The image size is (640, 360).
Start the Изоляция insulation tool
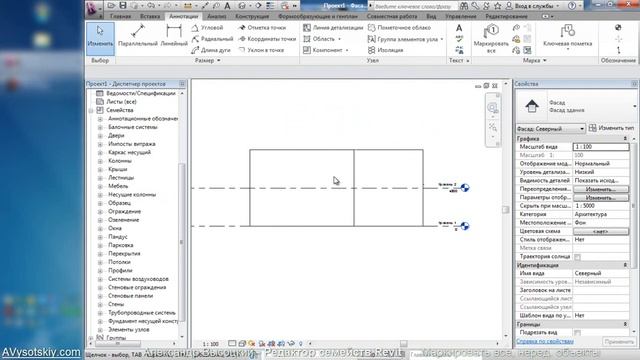point(386,50)
